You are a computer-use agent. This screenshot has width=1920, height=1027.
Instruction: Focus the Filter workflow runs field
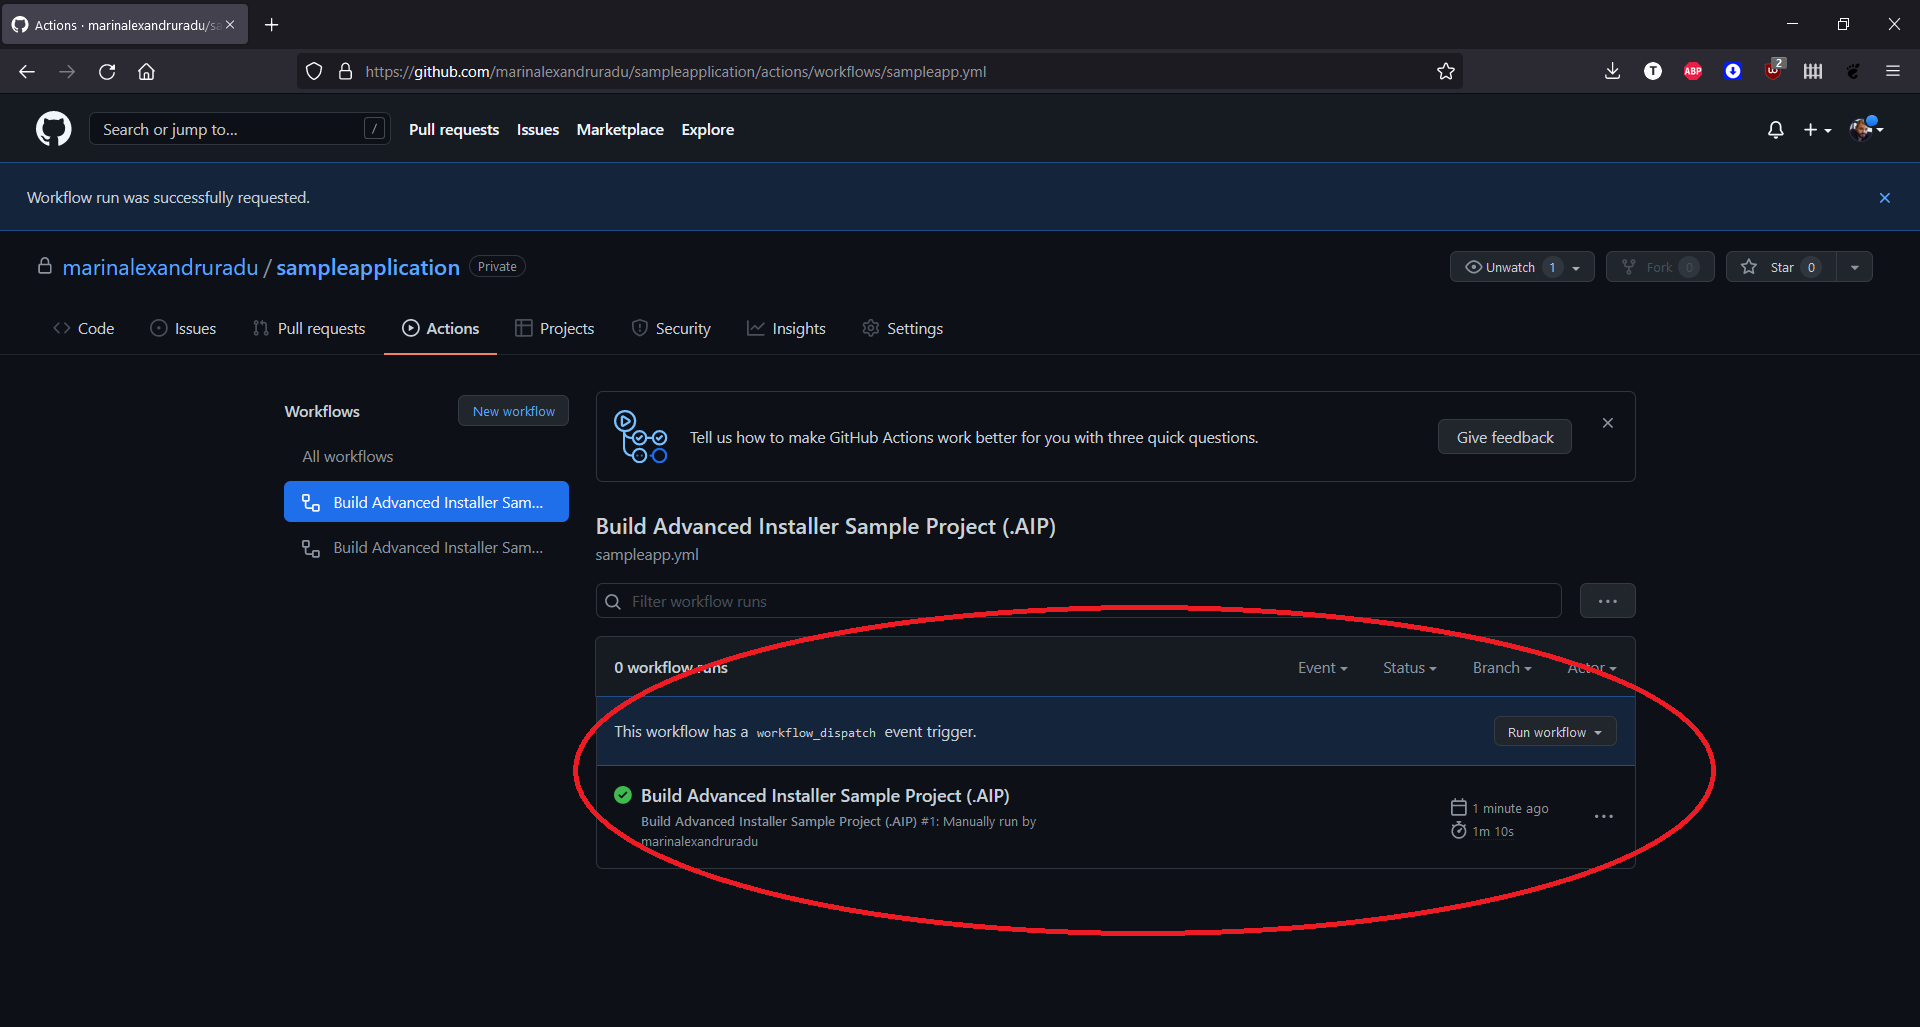(1078, 601)
